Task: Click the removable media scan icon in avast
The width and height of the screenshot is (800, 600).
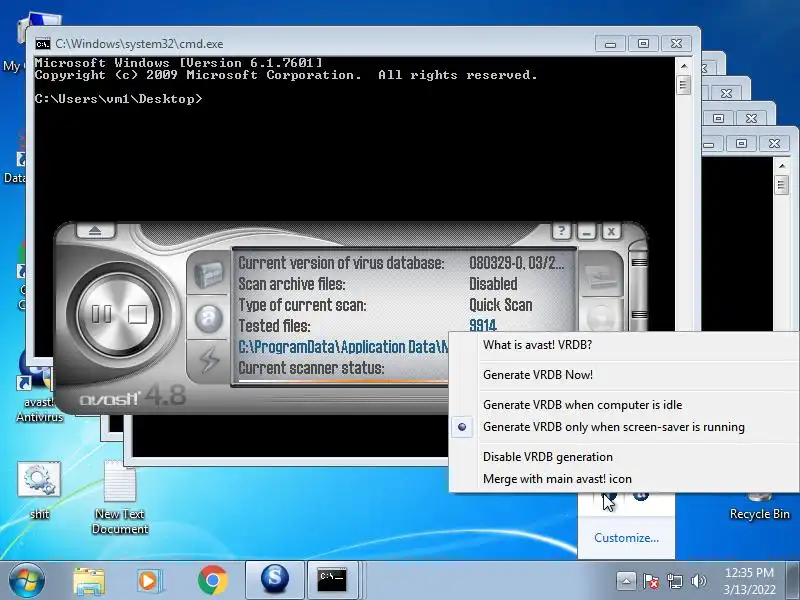Action: point(601,317)
